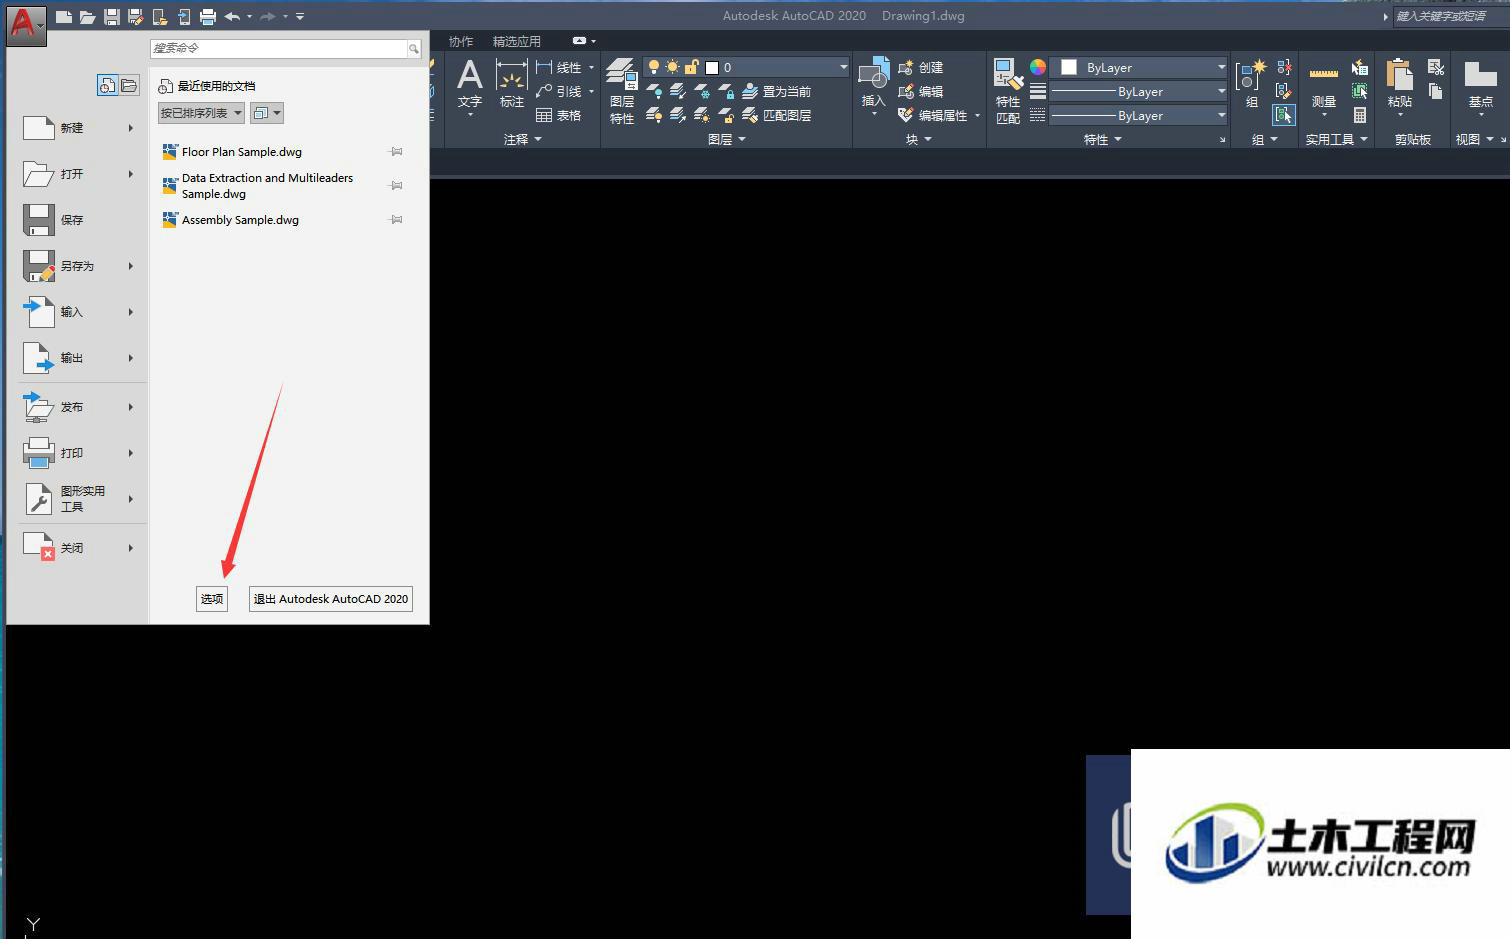1510x939 pixels.
Task: Select 另存为 menu entry
Action: [x=79, y=266]
